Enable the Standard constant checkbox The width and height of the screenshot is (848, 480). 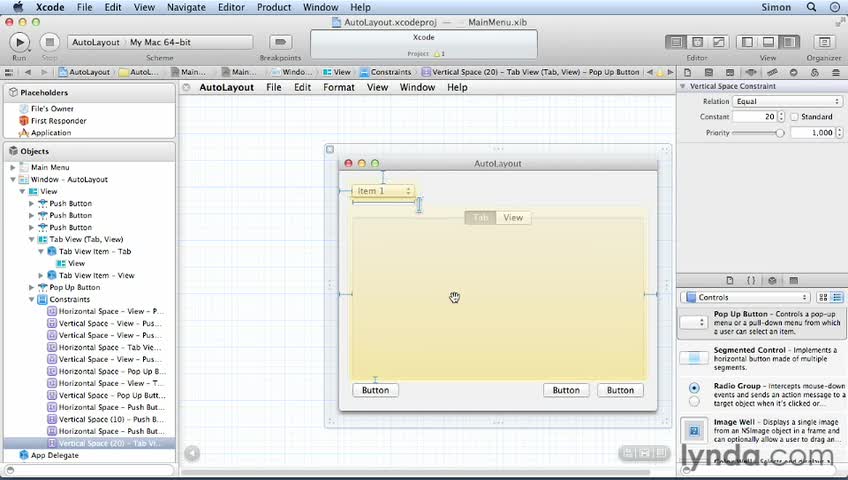pos(794,117)
